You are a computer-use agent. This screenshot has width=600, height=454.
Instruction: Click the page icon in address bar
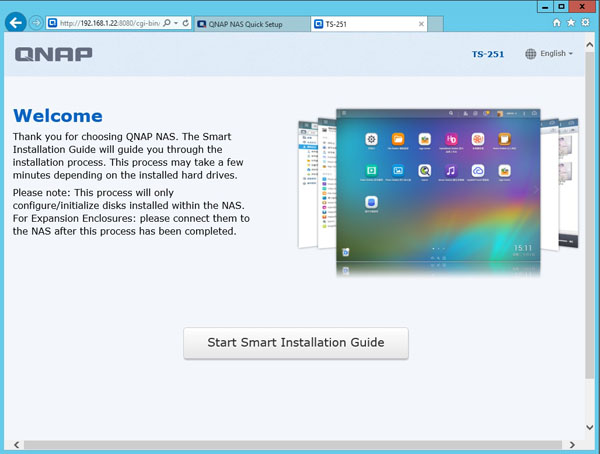[52, 23]
